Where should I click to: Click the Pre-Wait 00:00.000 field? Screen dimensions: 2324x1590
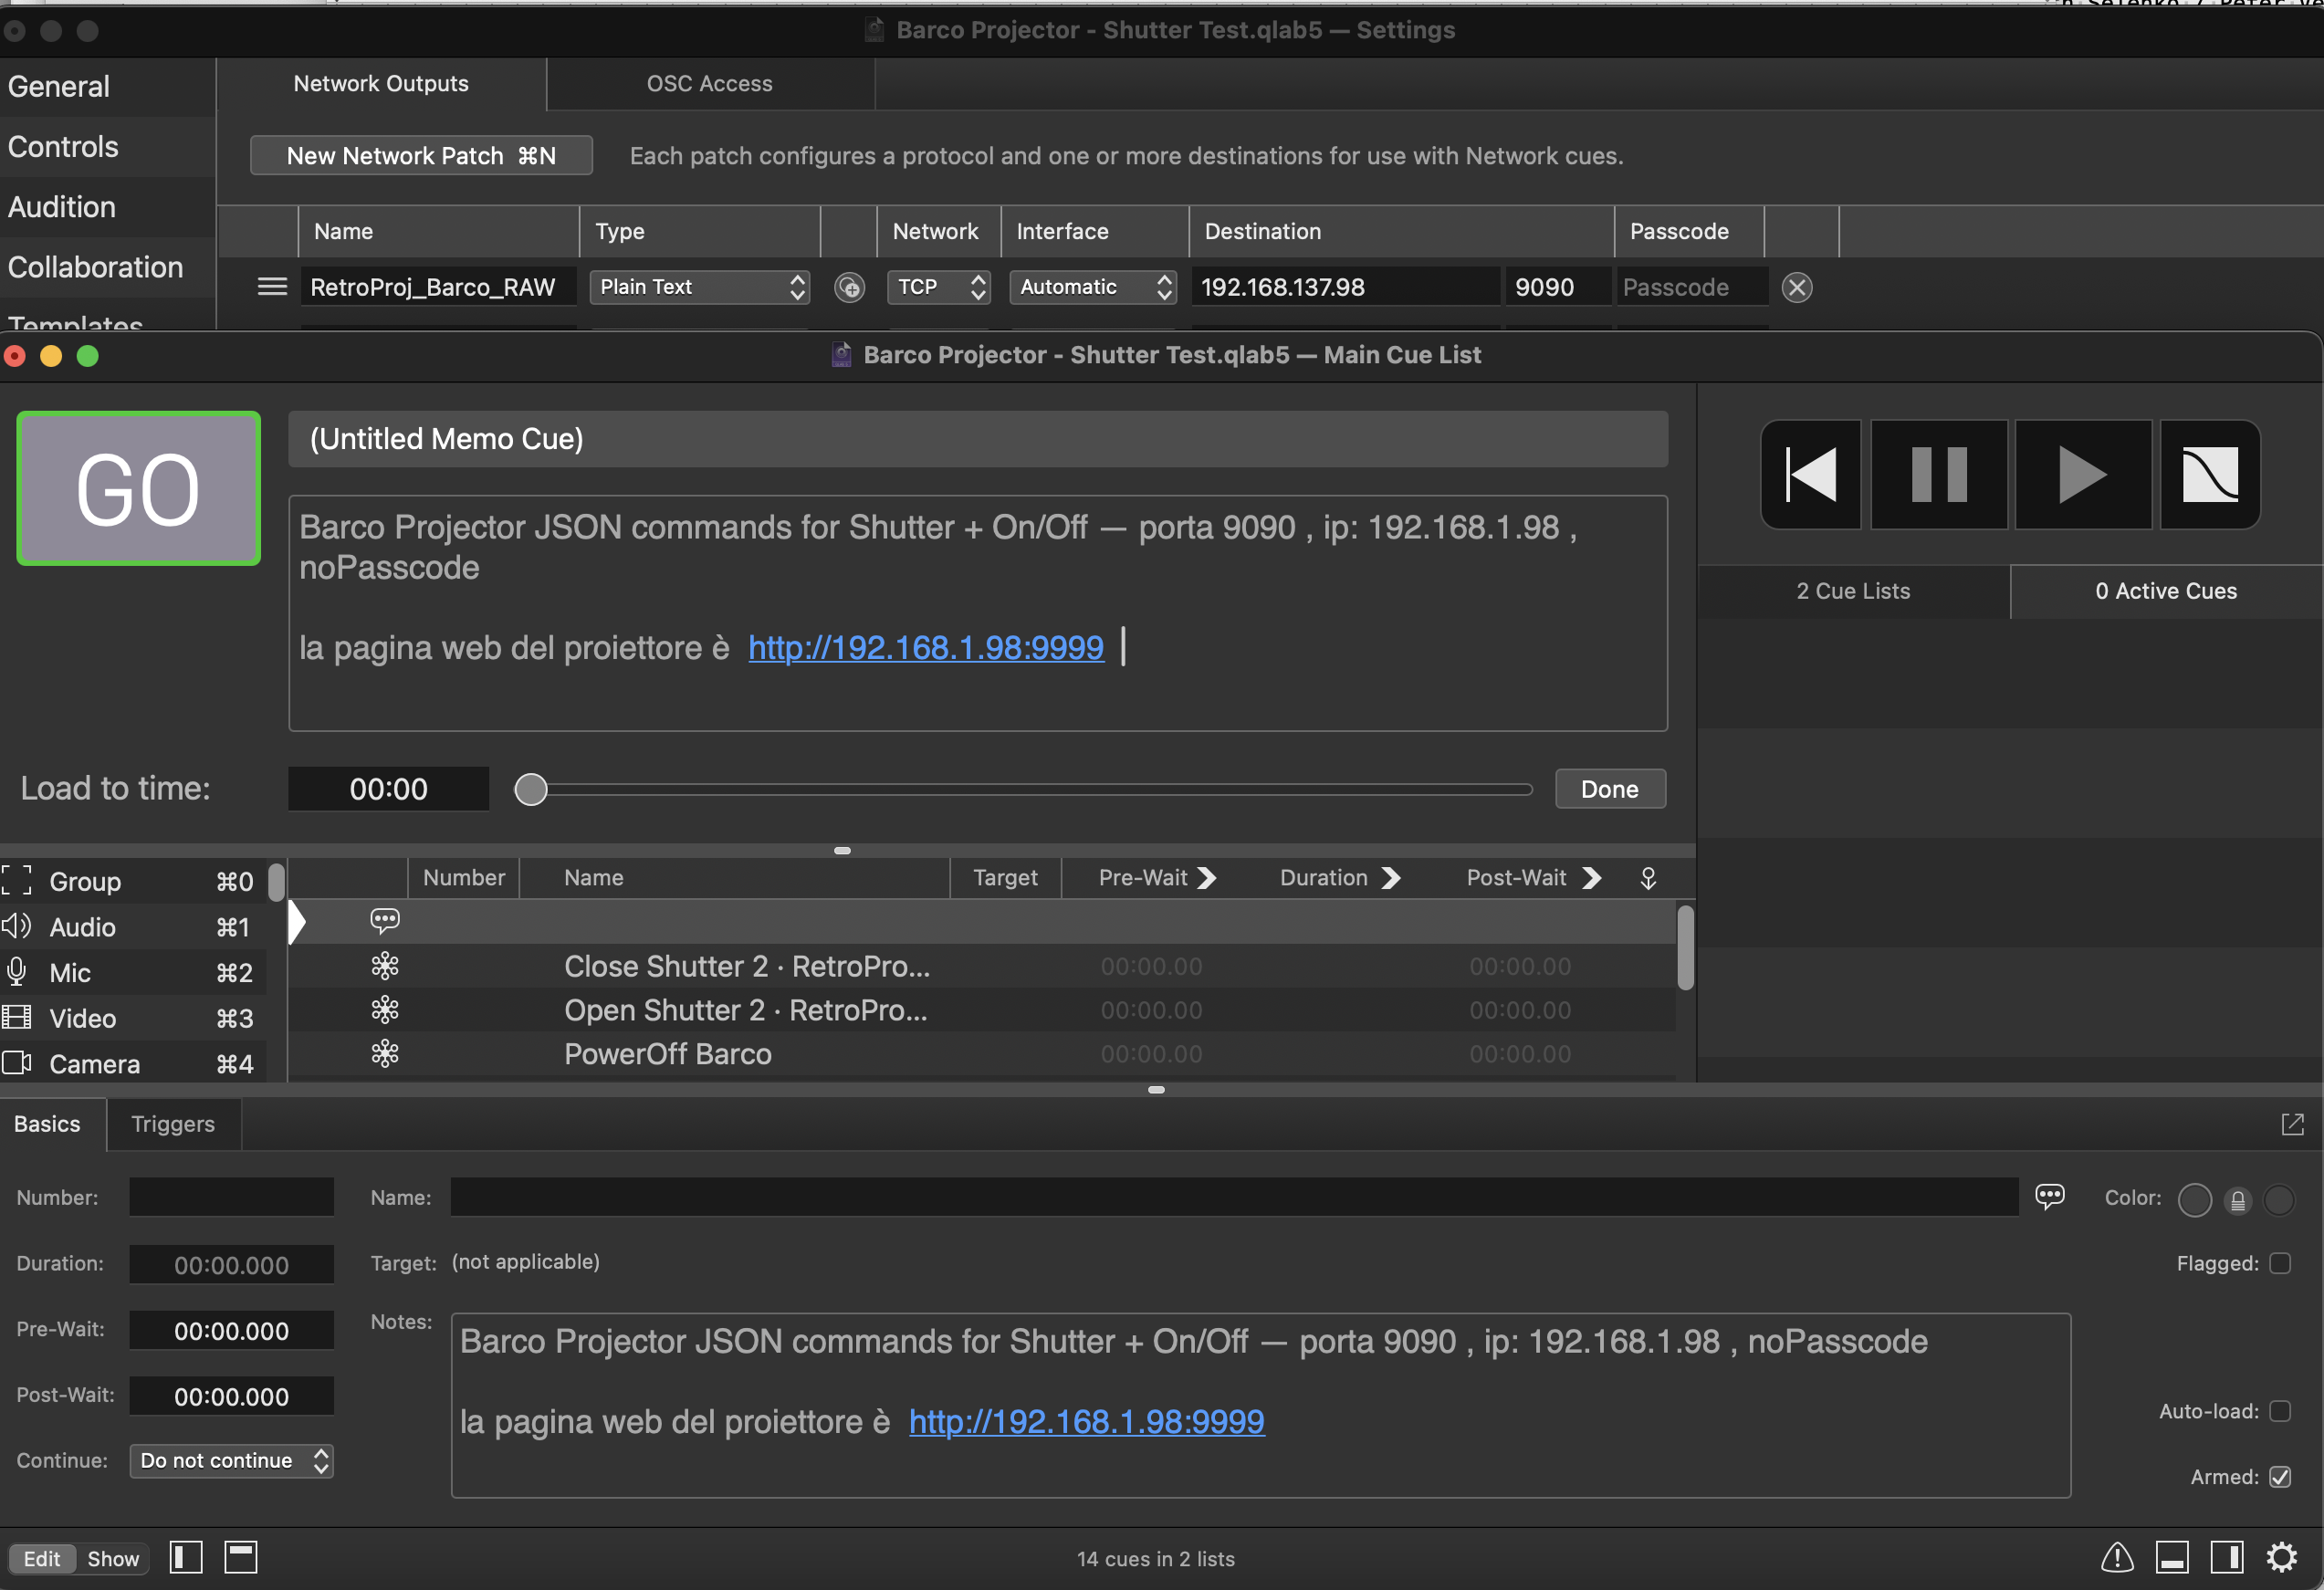click(x=231, y=1331)
